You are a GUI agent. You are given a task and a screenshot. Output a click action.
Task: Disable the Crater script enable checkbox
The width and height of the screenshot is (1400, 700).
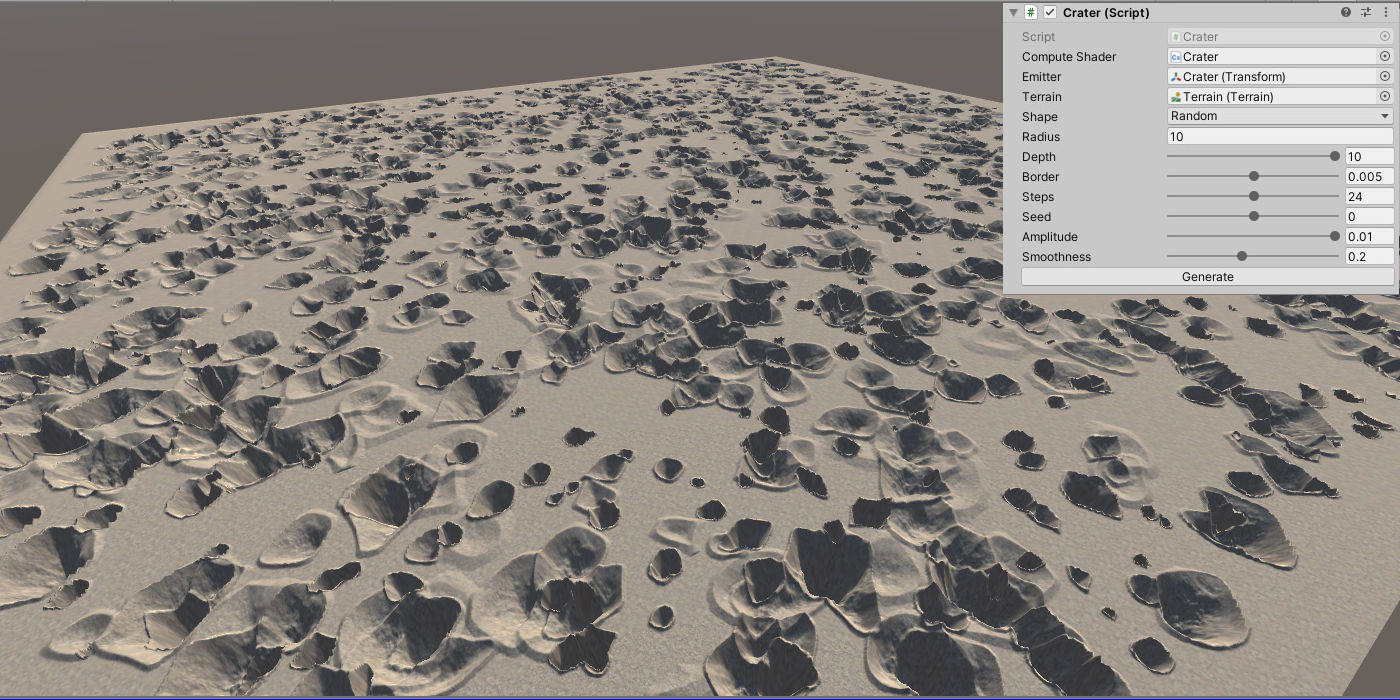(x=1050, y=13)
